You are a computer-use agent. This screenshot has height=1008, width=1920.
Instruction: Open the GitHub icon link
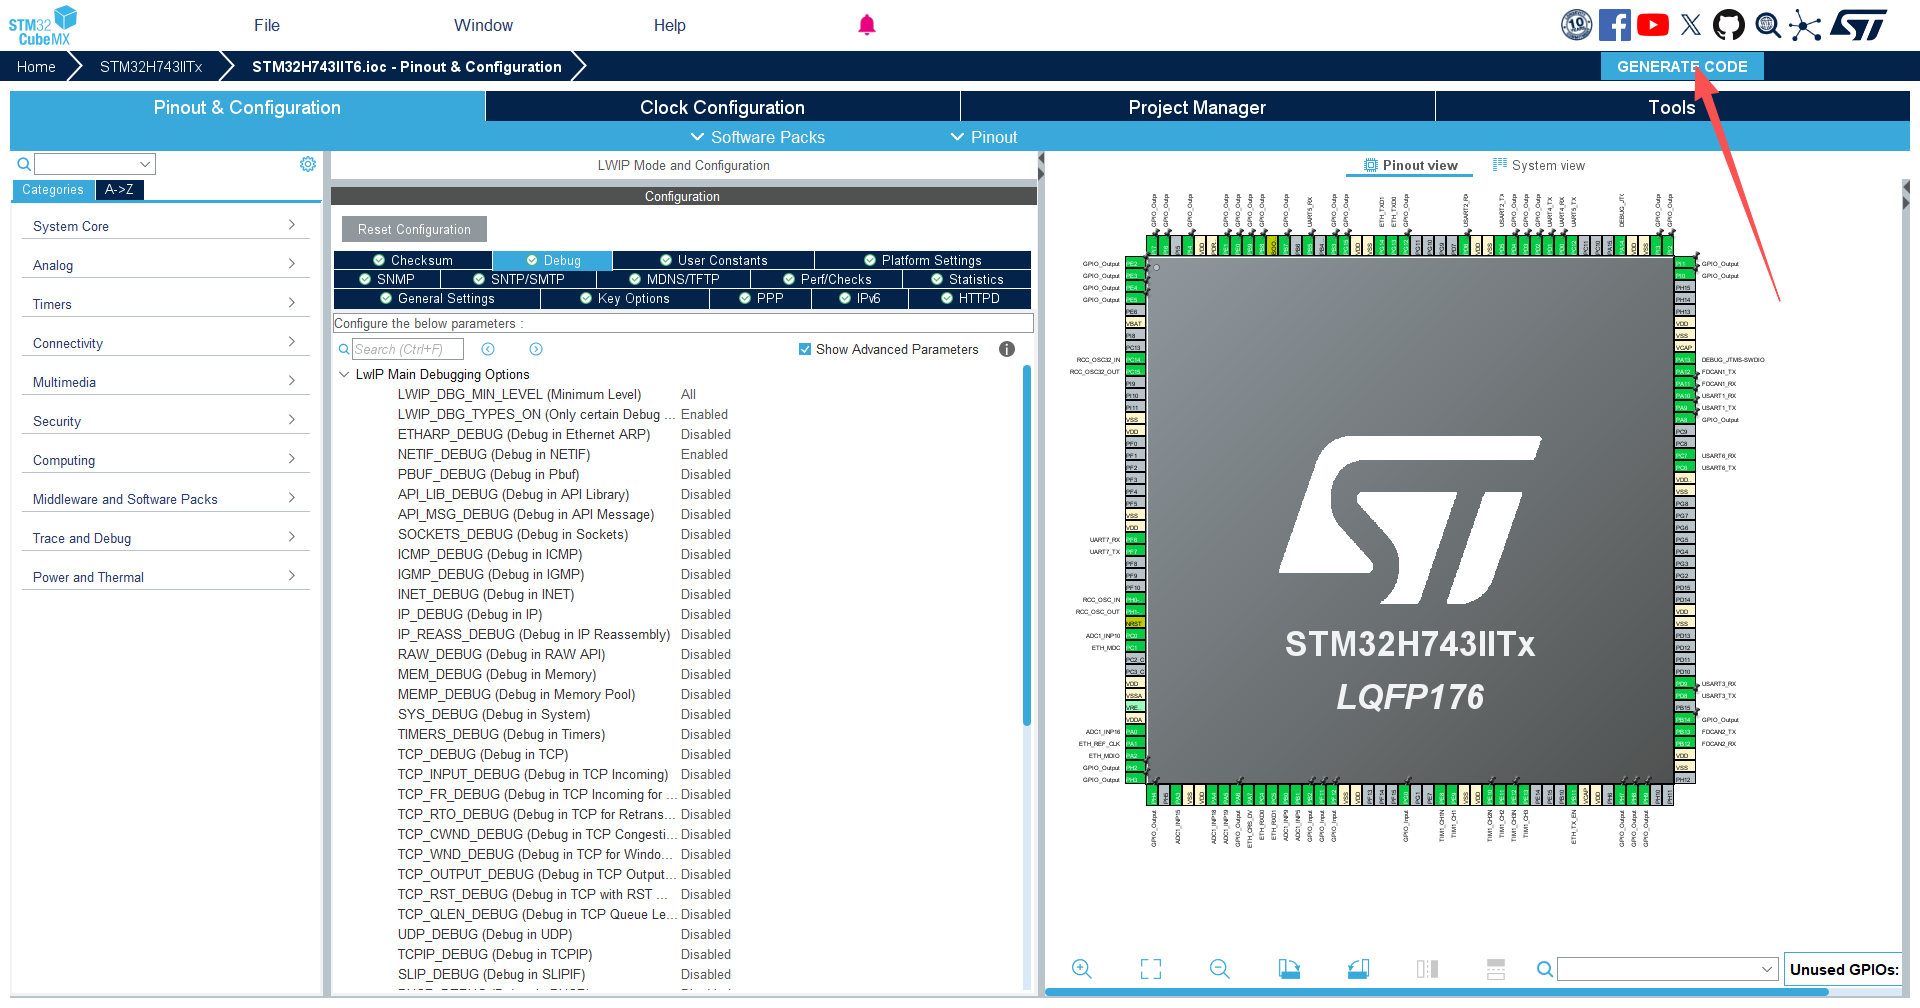1729,25
